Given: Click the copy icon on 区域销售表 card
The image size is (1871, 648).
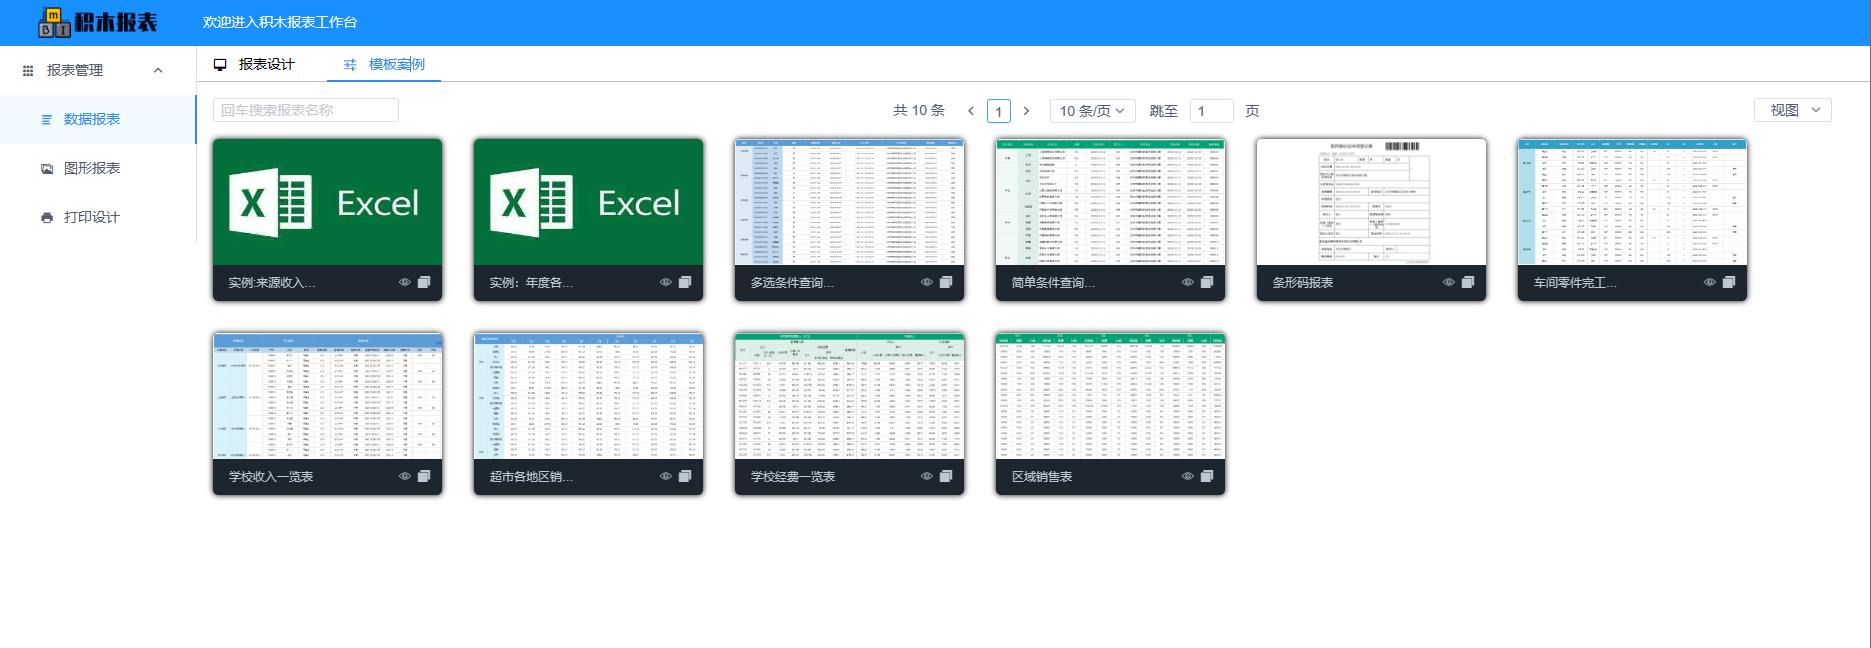Looking at the screenshot, I should [1206, 477].
